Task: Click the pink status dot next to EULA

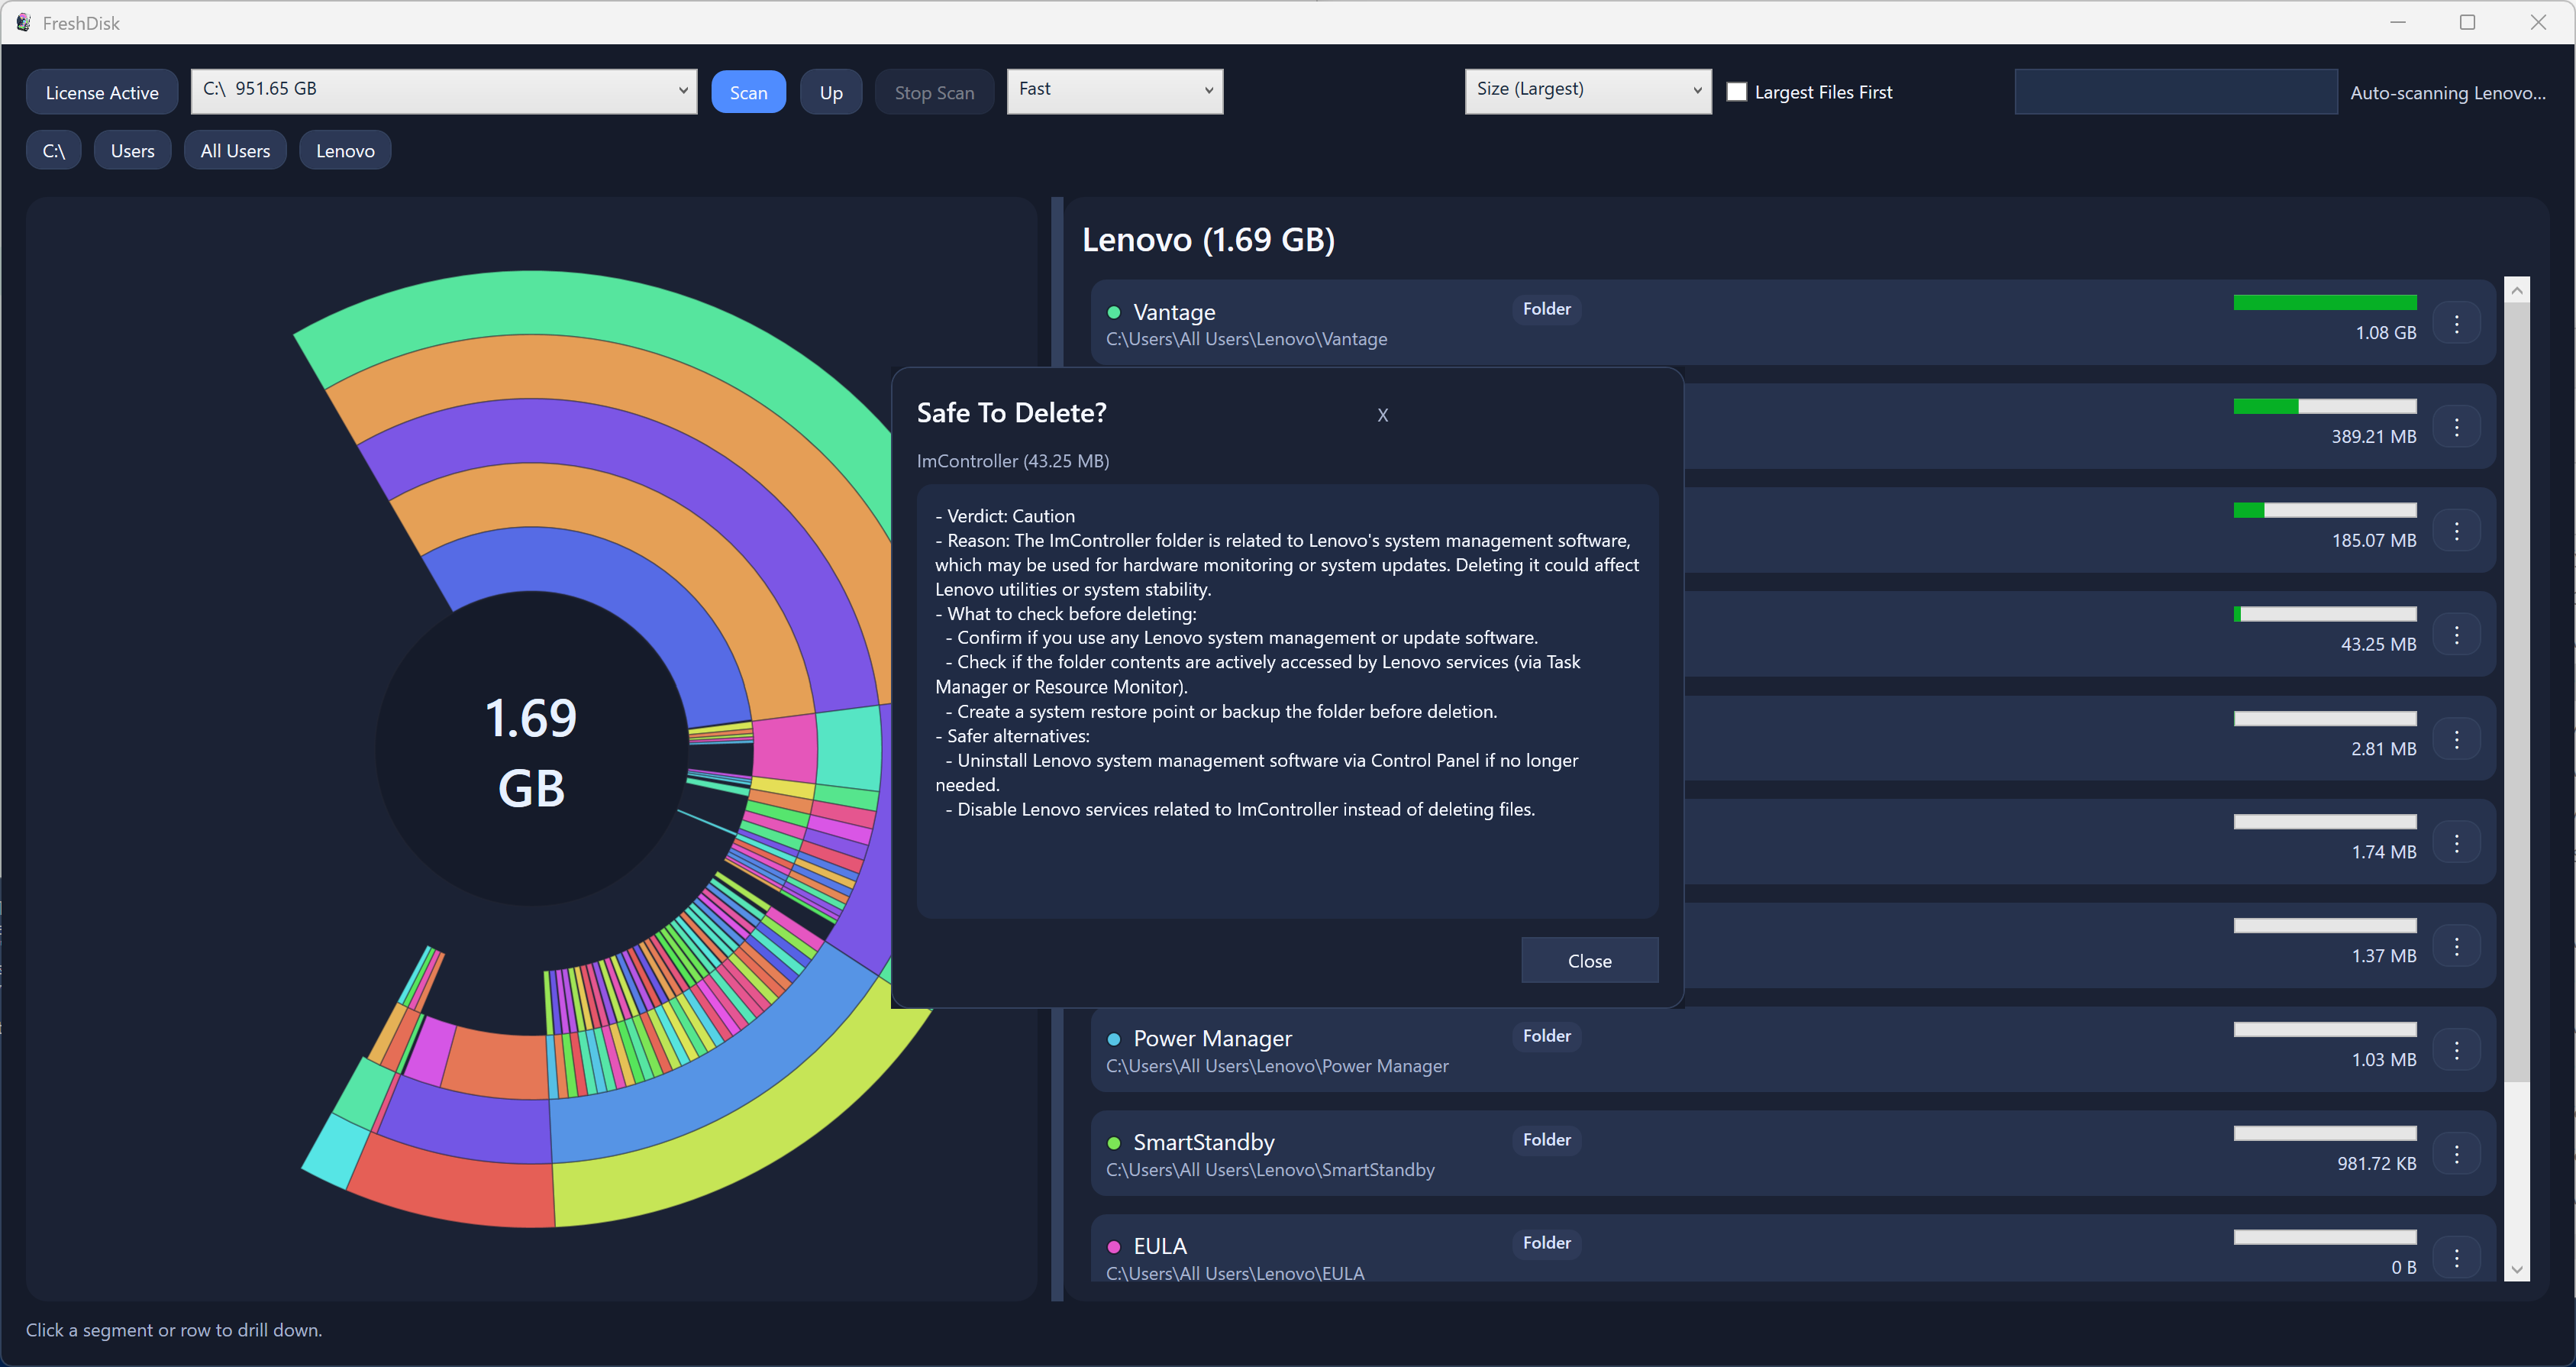Action: 1113,1246
